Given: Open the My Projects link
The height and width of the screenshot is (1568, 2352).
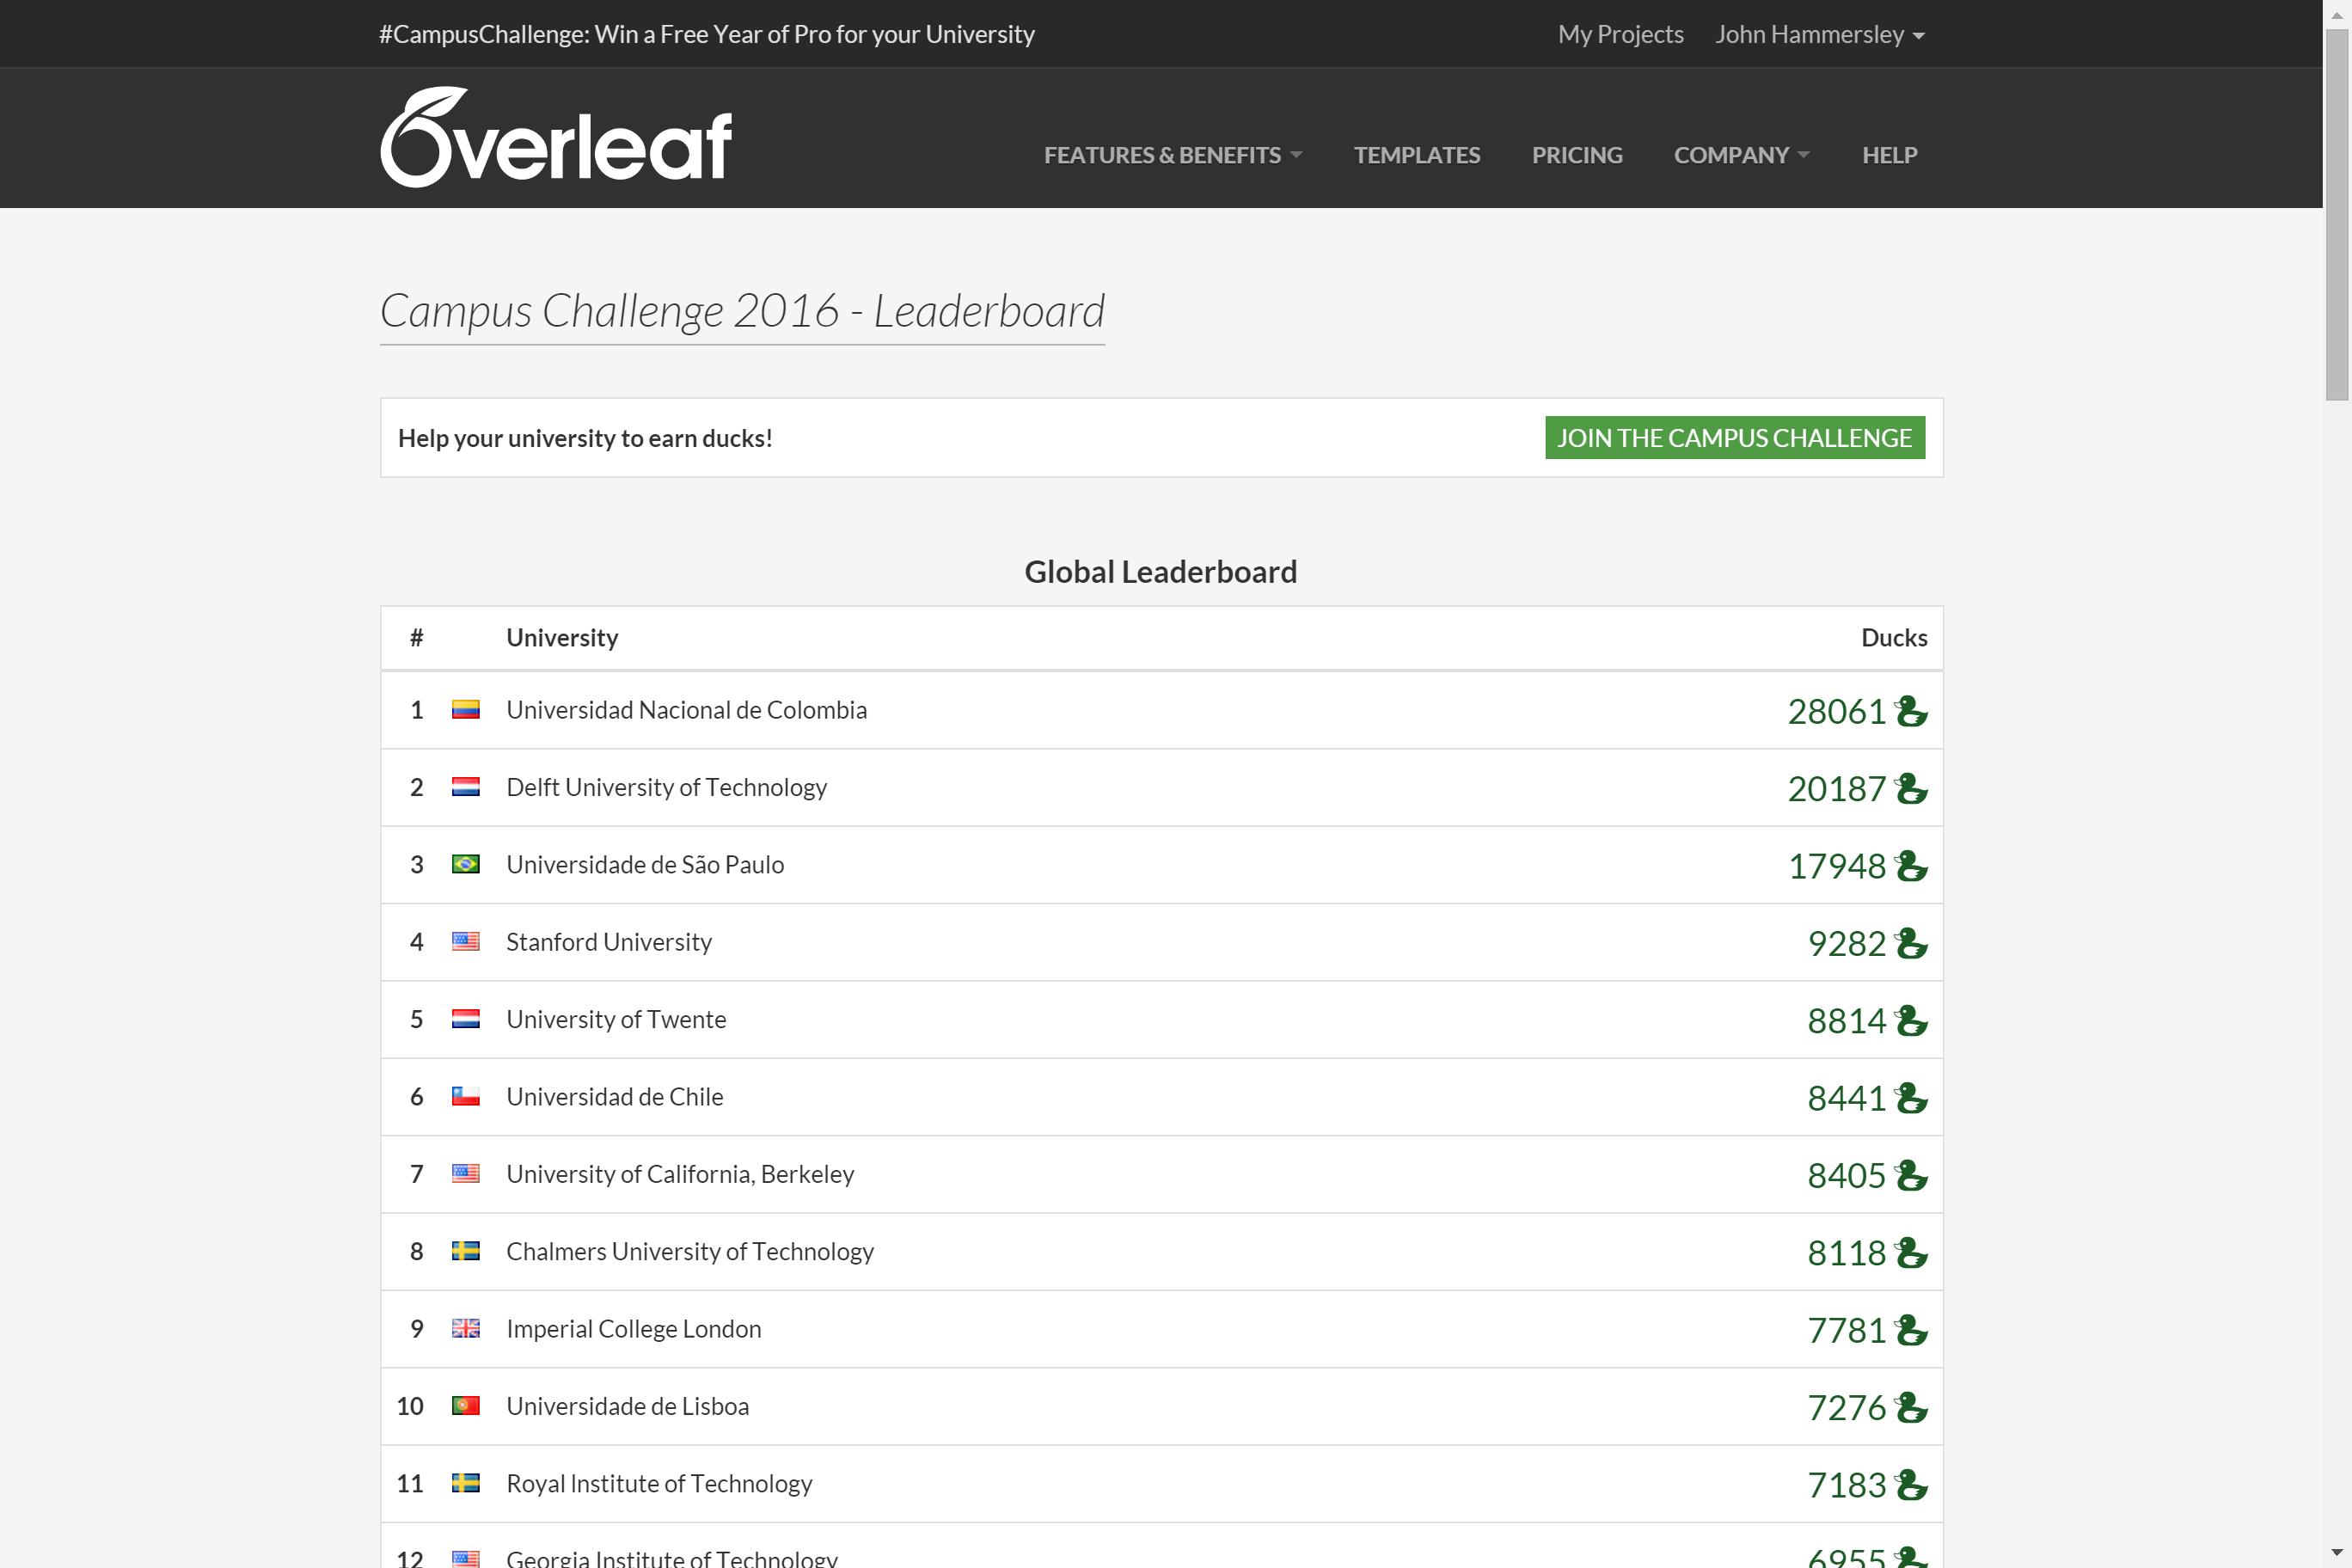Looking at the screenshot, I should [x=1620, y=35].
